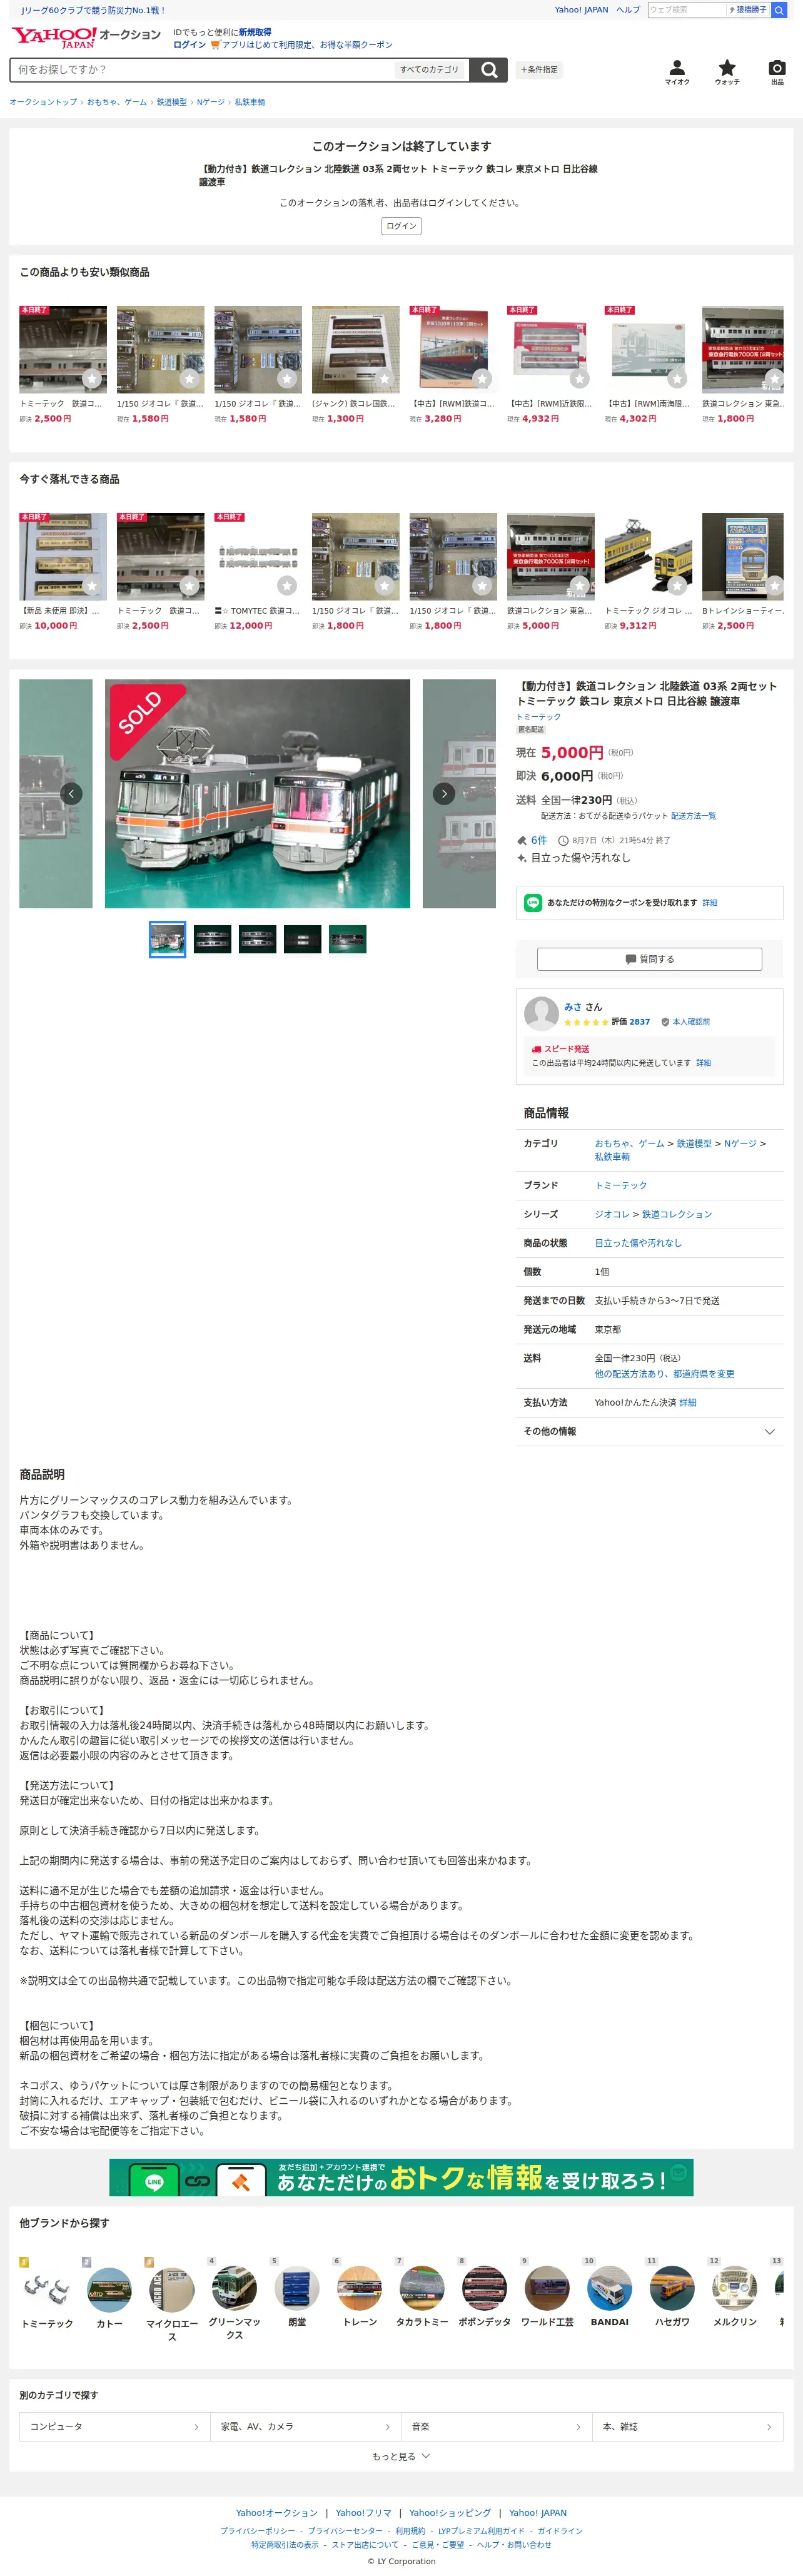Image resolution: width=803 pixels, height=2576 pixels.
Task: Show previous product photo with left arrow
Action: pos(71,794)
